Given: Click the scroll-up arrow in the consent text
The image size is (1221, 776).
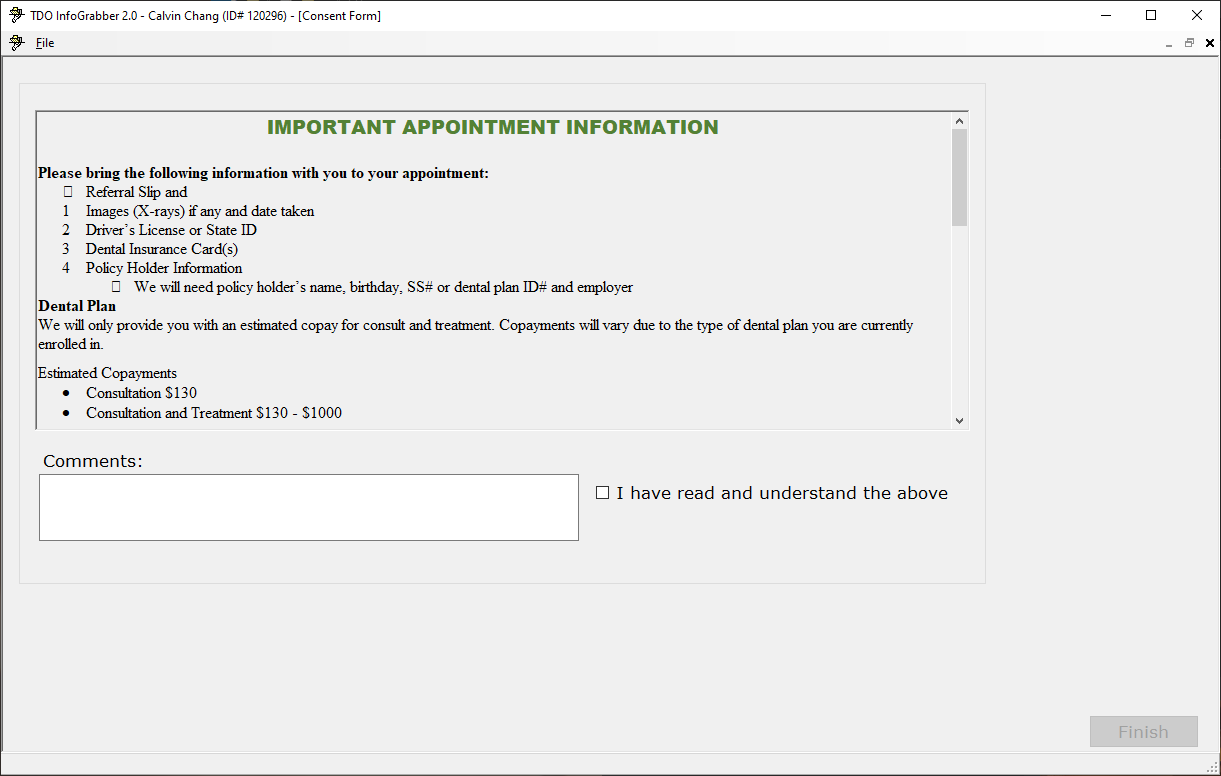Looking at the screenshot, I should click(x=960, y=121).
